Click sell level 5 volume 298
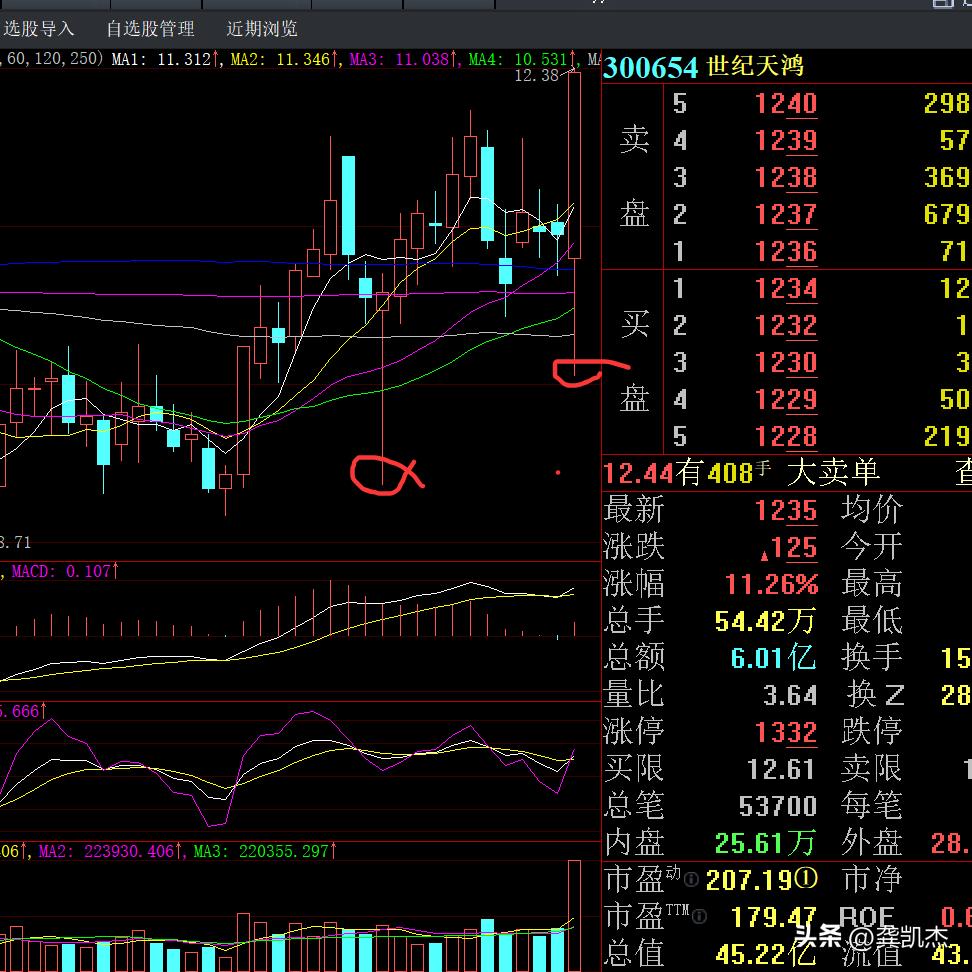972x972 pixels. 947,104
